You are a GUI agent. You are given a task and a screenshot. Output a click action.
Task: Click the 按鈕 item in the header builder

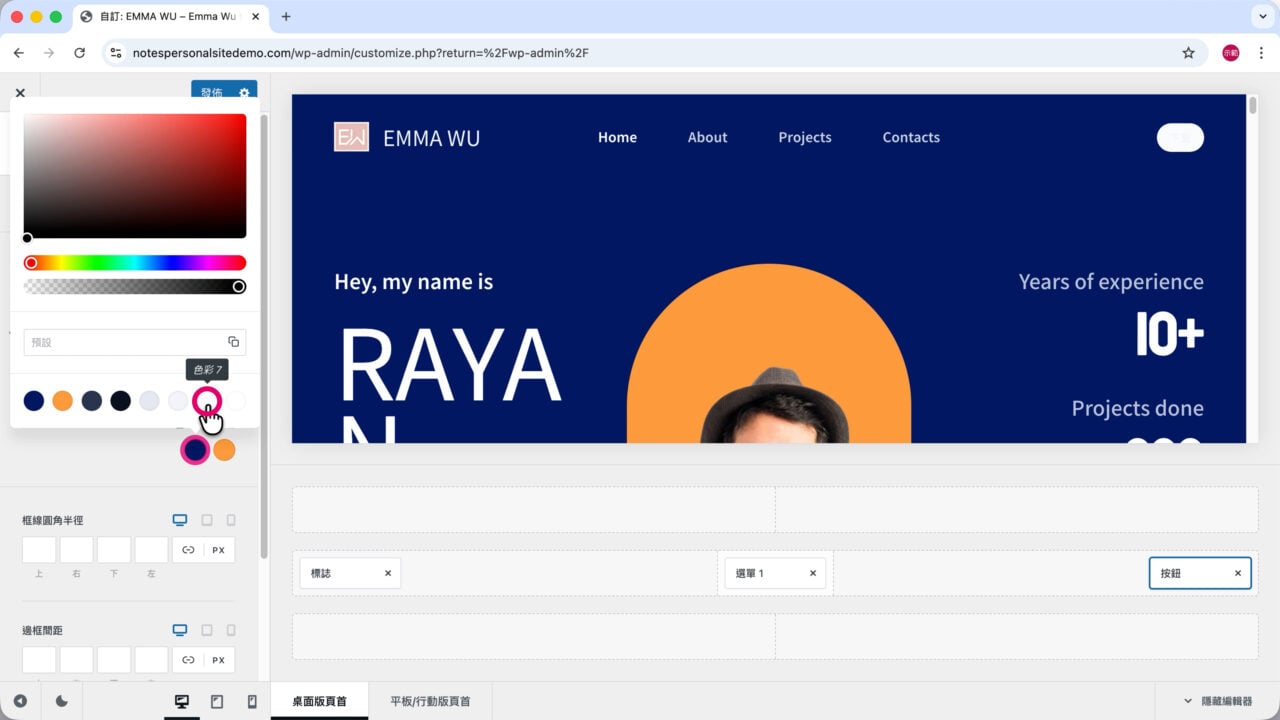[x=1190, y=573]
